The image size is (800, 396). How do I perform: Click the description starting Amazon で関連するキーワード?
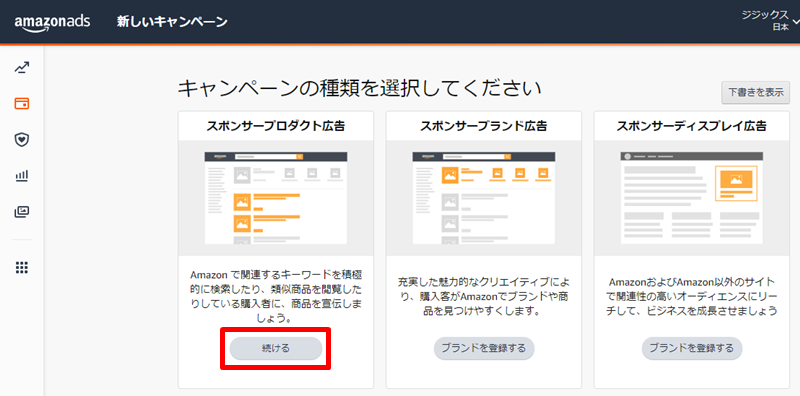click(x=276, y=297)
